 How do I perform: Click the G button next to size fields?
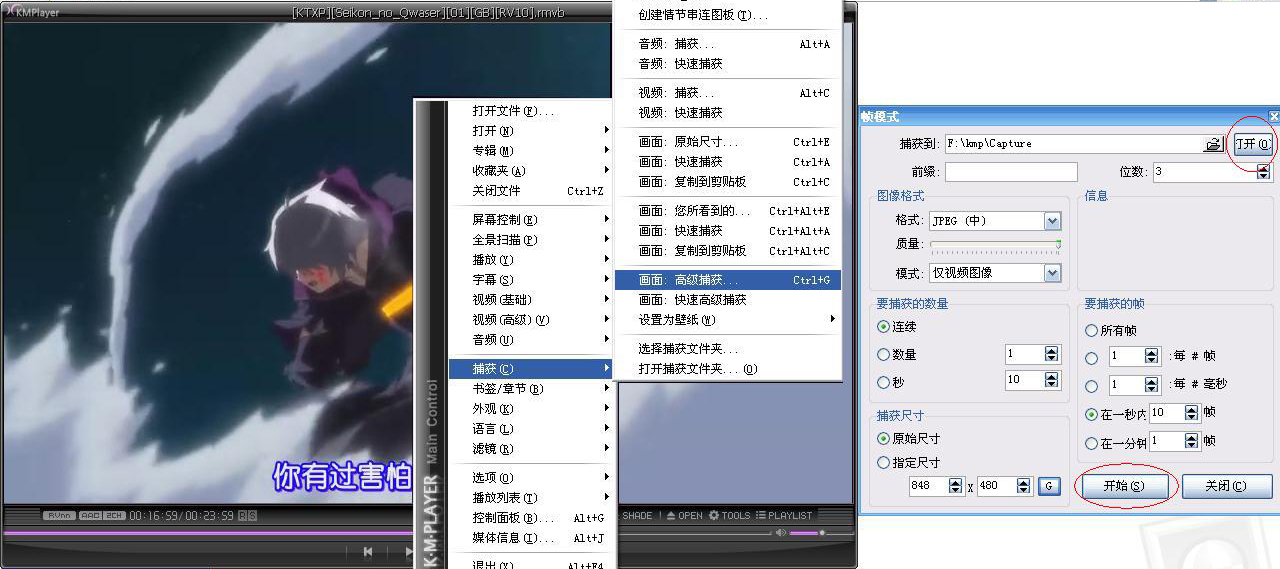[x=1049, y=486]
